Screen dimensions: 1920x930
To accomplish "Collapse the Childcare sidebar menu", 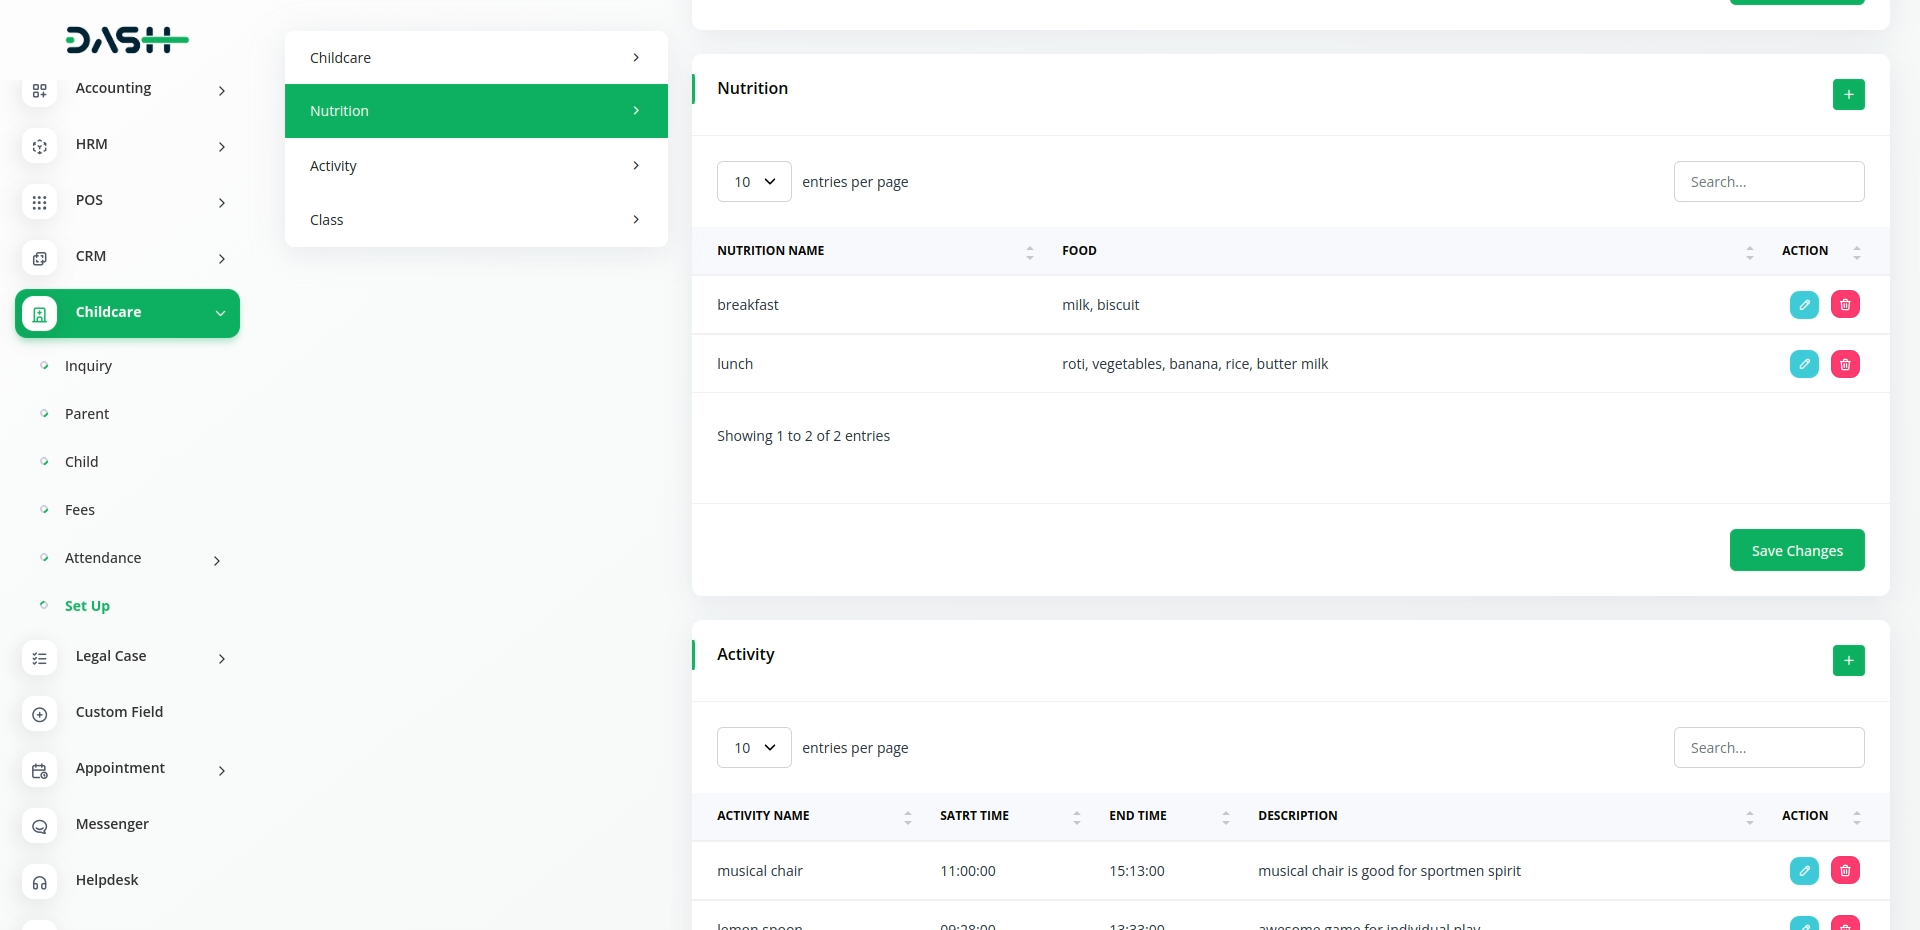I will click(220, 313).
